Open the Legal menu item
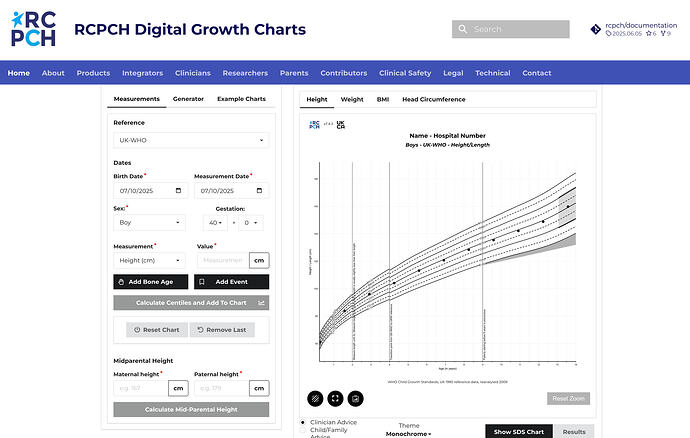Image resolution: width=690 pixels, height=438 pixels. coord(453,73)
